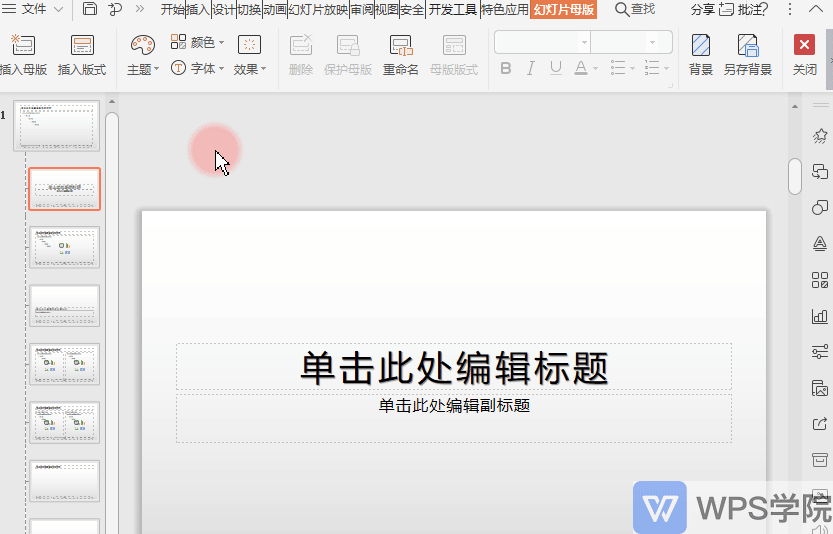Click the master title placeholder text
Screen dimensions: 833x534
pyautogui.click(x=454, y=368)
